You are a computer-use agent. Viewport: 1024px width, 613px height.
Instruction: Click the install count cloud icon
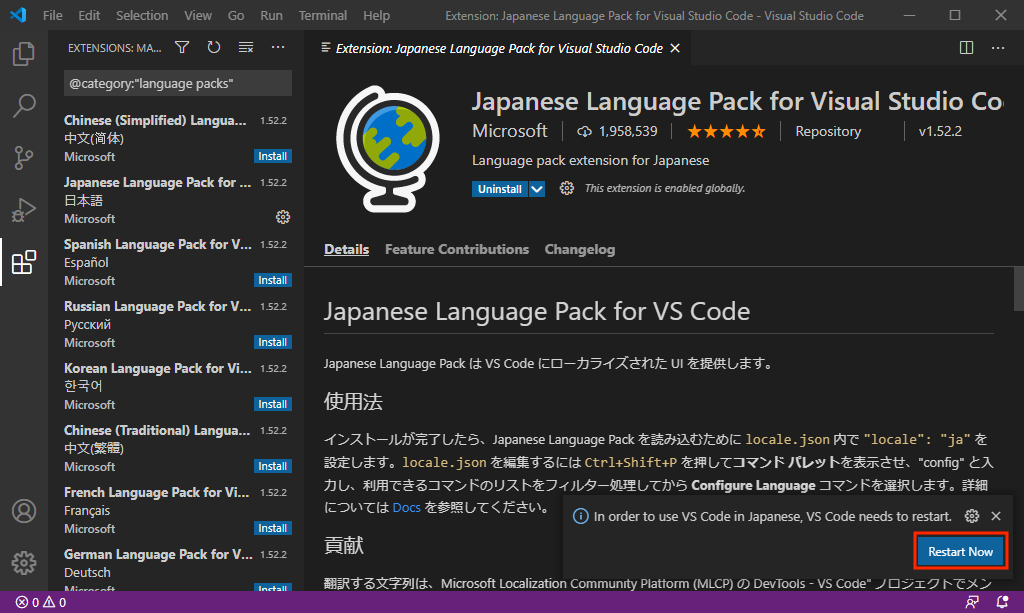pos(584,132)
